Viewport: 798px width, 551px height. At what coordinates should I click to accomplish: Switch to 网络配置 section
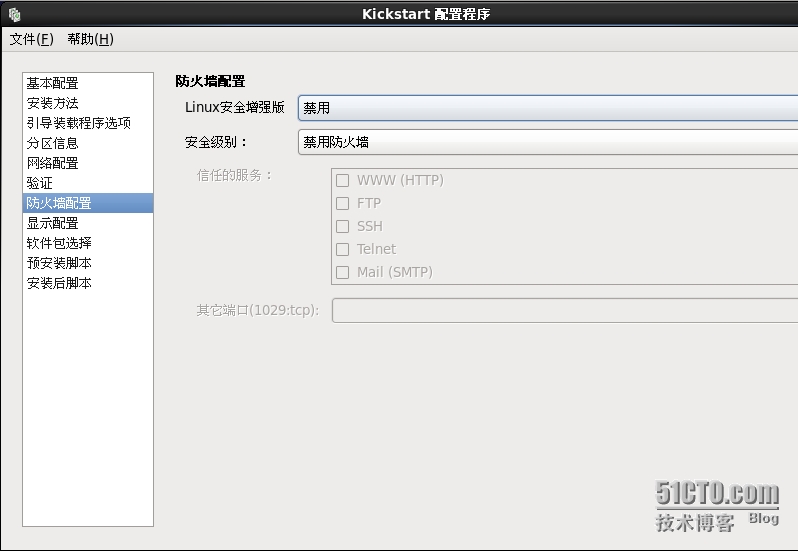point(88,163)
